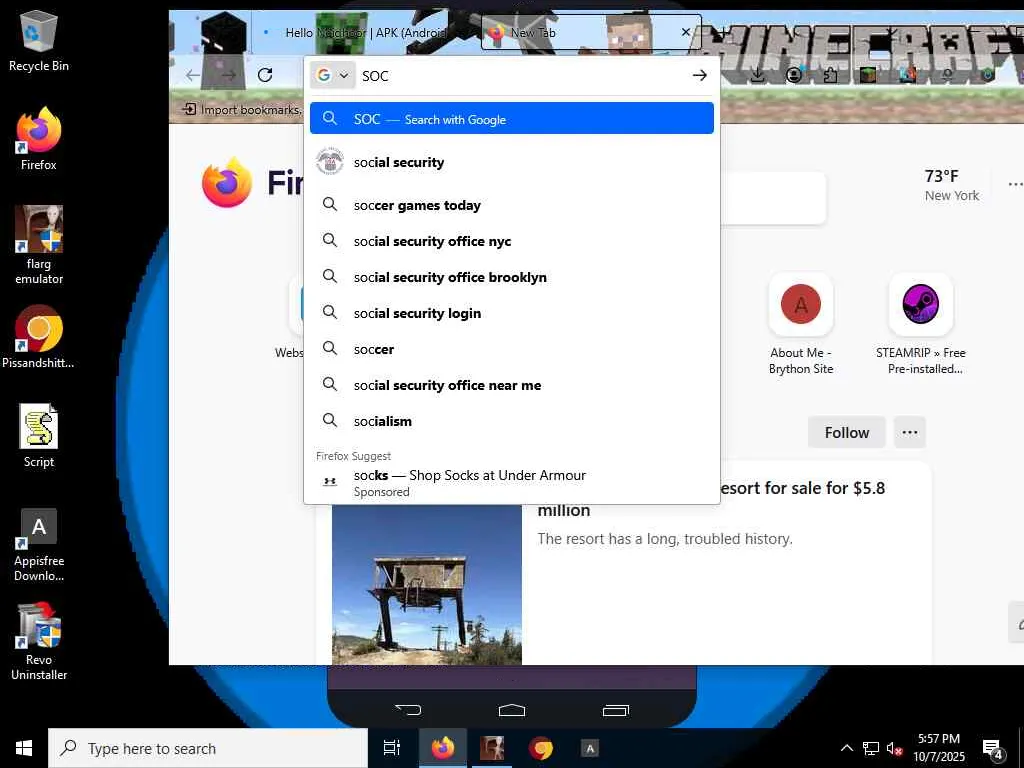Open the Firefox desktop shortcut
This screenshot has height=768, width=1024.
point(39,138)
